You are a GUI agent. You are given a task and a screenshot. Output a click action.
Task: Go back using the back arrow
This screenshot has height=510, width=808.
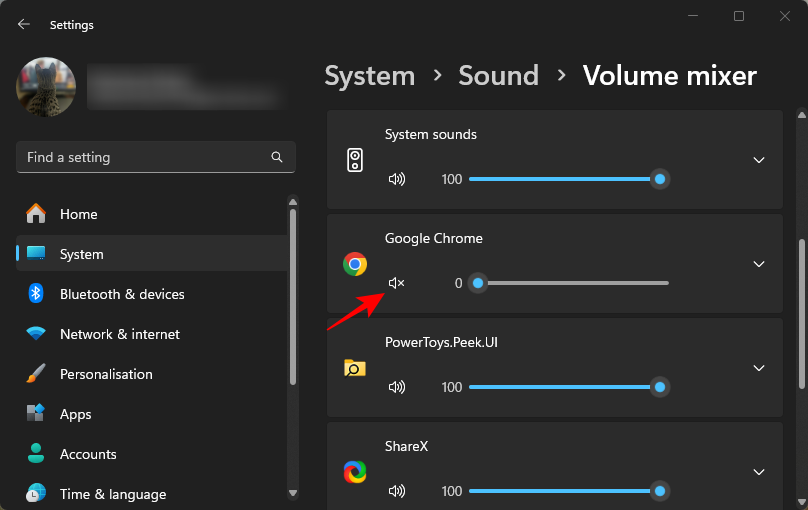[x=24, y=24]
